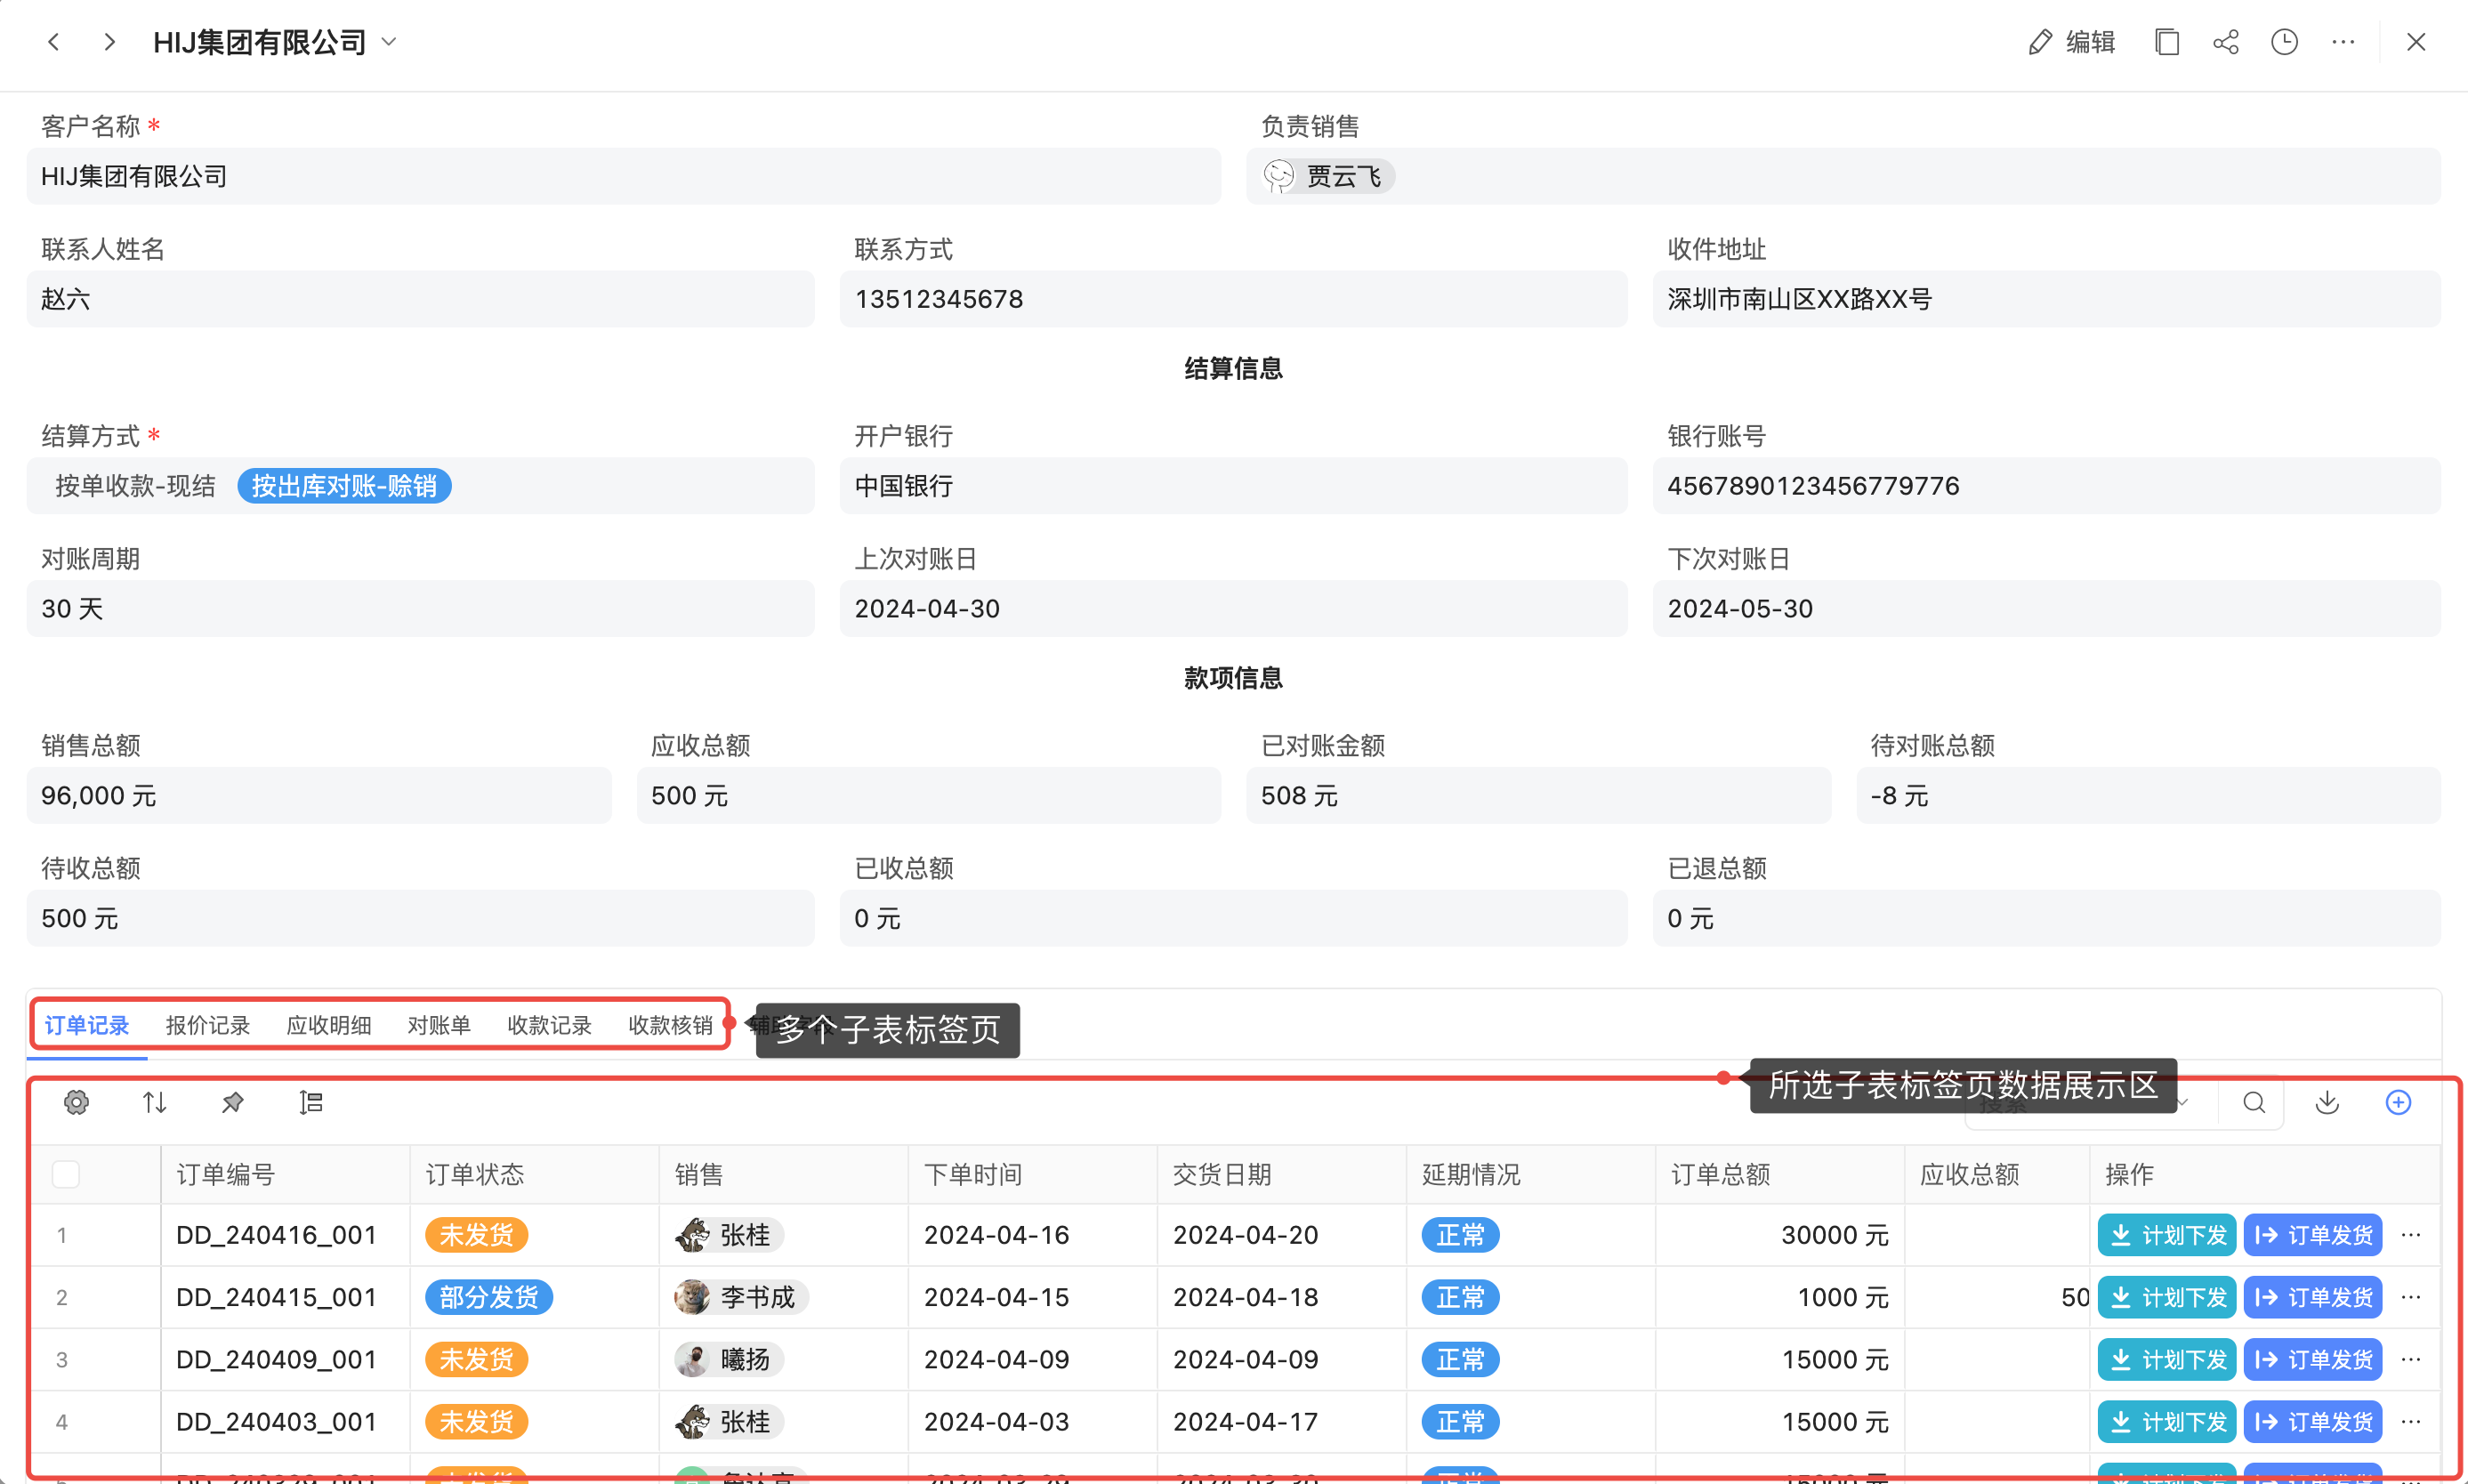This screenshot has width=2468, height=1484.
Task: Open the history clock icon
Action: (x=2285, y=42)
